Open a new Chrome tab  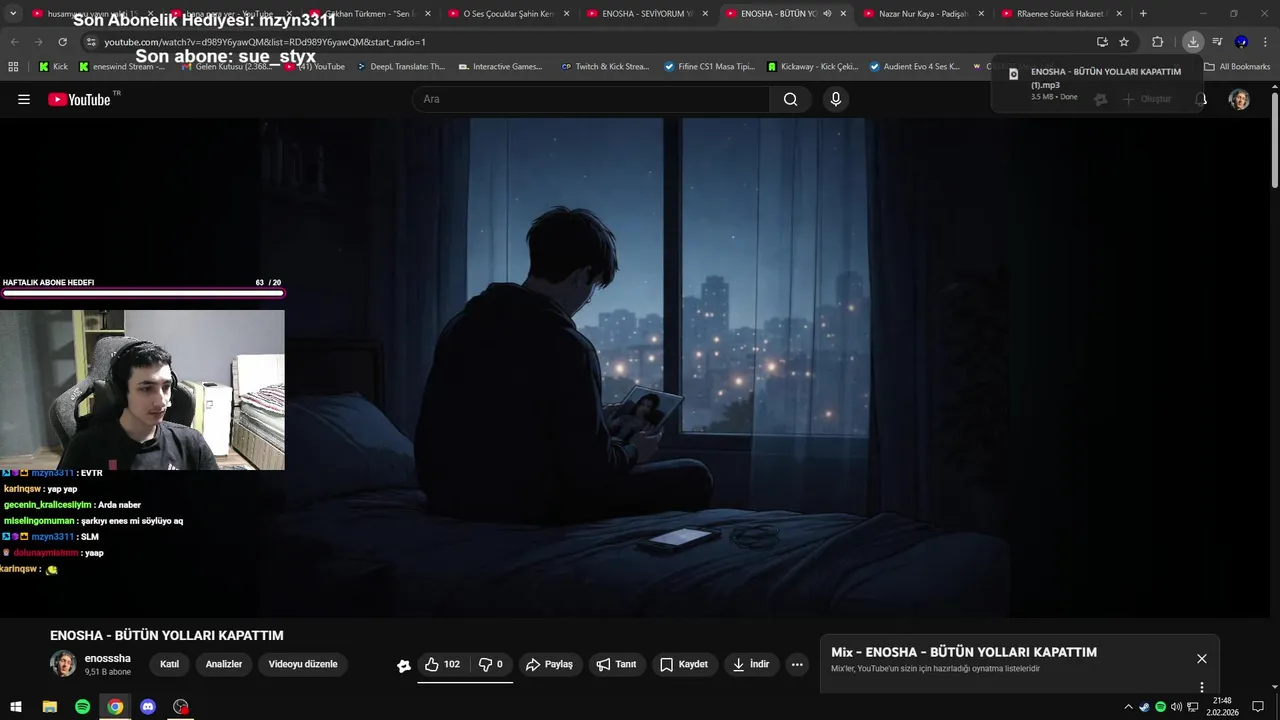coord(1143,14)
